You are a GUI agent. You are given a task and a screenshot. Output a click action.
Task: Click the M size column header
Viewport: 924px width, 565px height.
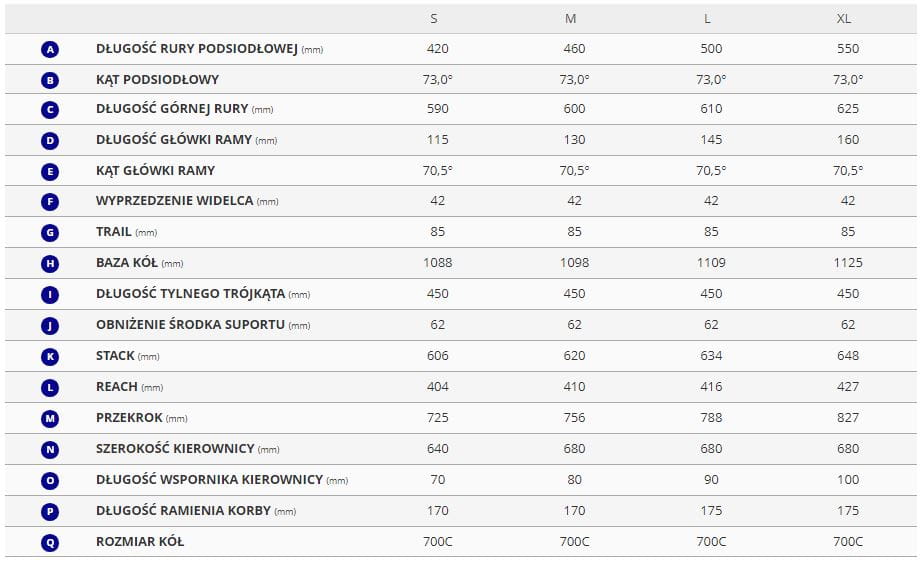[571, 19]
